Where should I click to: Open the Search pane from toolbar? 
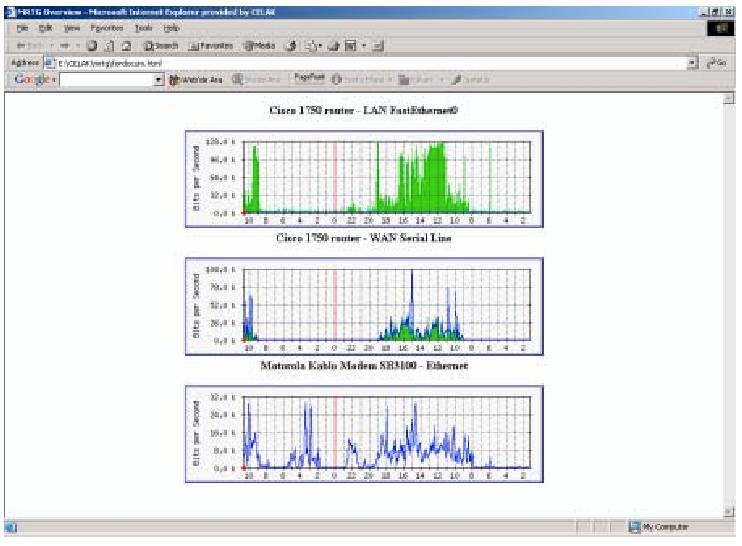click(x=161, y=46)
